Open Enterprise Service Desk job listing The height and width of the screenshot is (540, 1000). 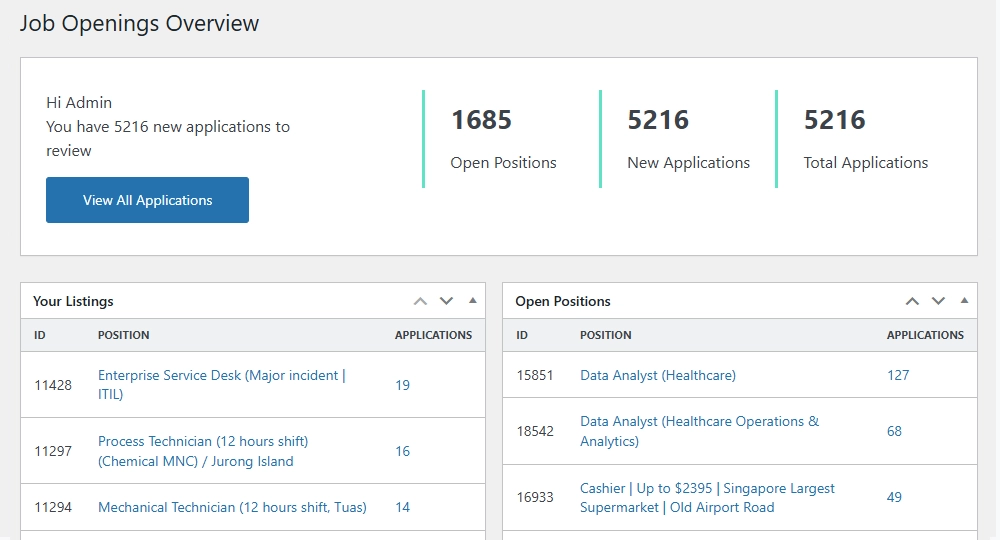[221, 385]
